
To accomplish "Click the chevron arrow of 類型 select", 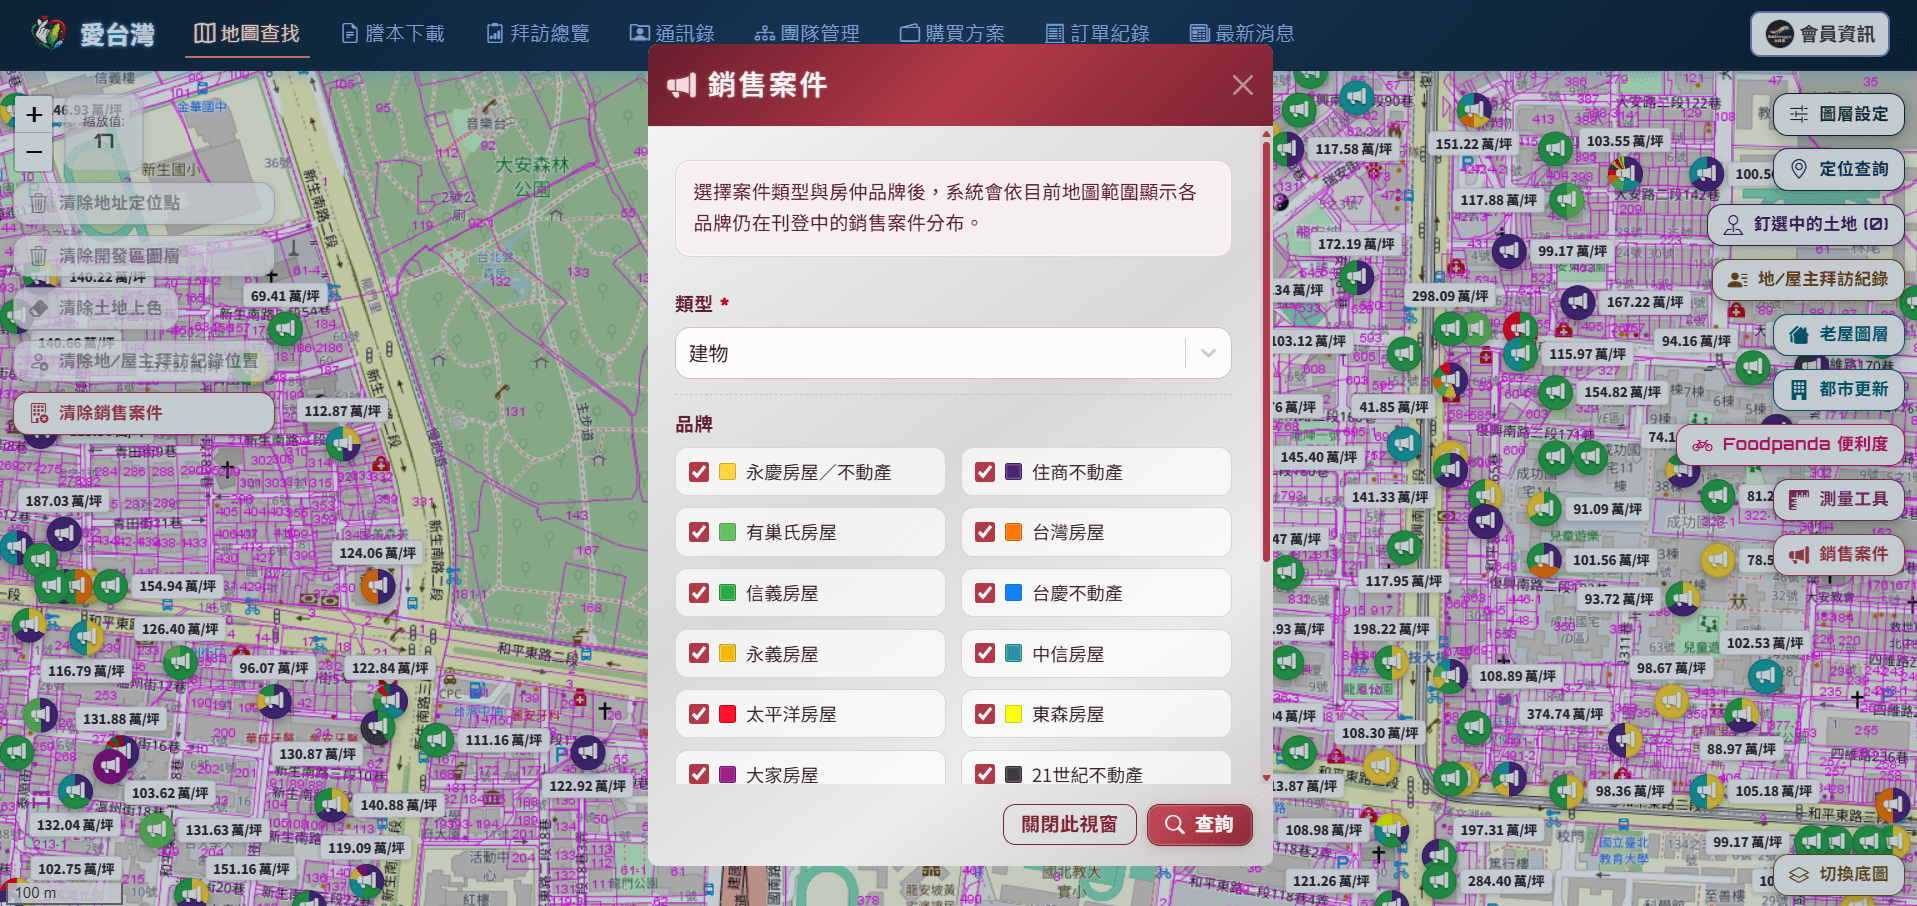I will (1208, 353).
